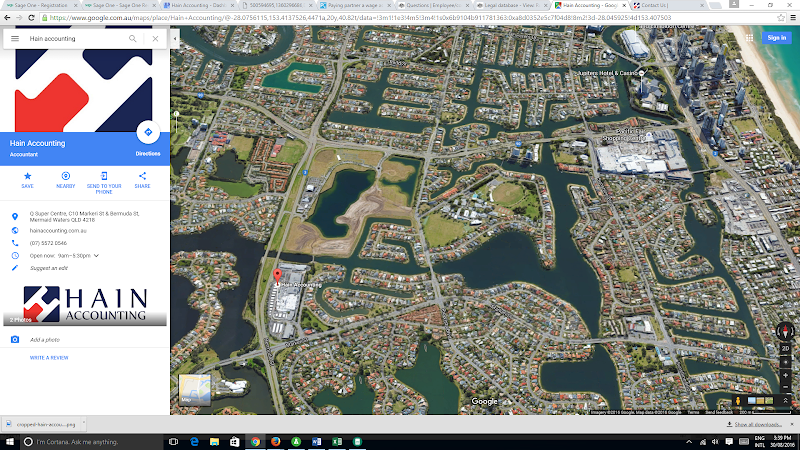Save Hain Accounting with the star icon

point(27,177)
